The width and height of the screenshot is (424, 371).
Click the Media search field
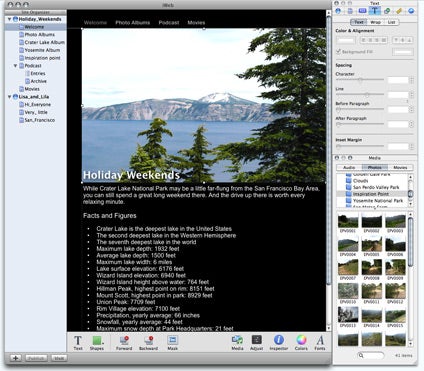[370, 355]
